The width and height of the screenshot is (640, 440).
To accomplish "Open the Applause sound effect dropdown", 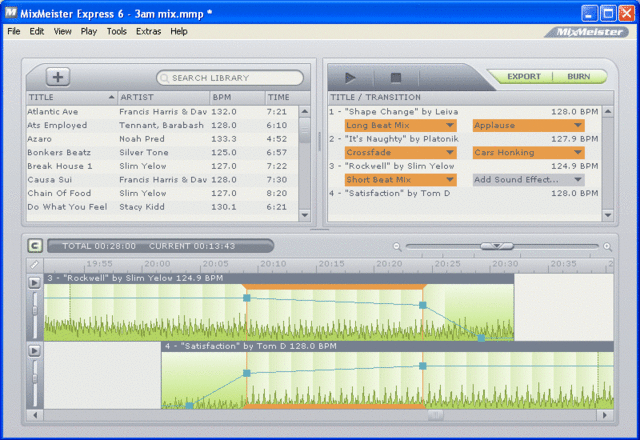I will tap(529, 125).
